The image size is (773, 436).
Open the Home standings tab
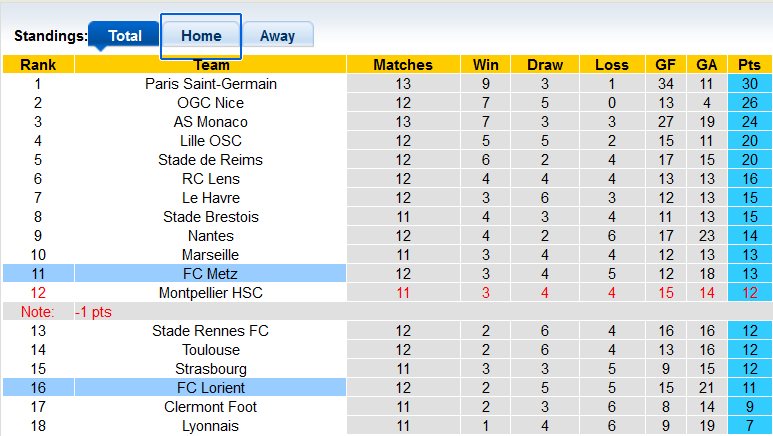point(201,35)
